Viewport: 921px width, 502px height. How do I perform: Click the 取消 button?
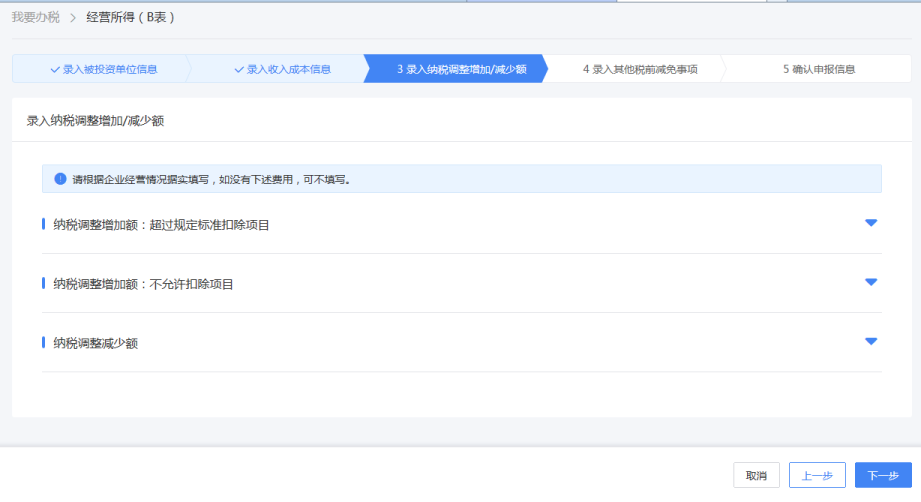pos(756,476)
